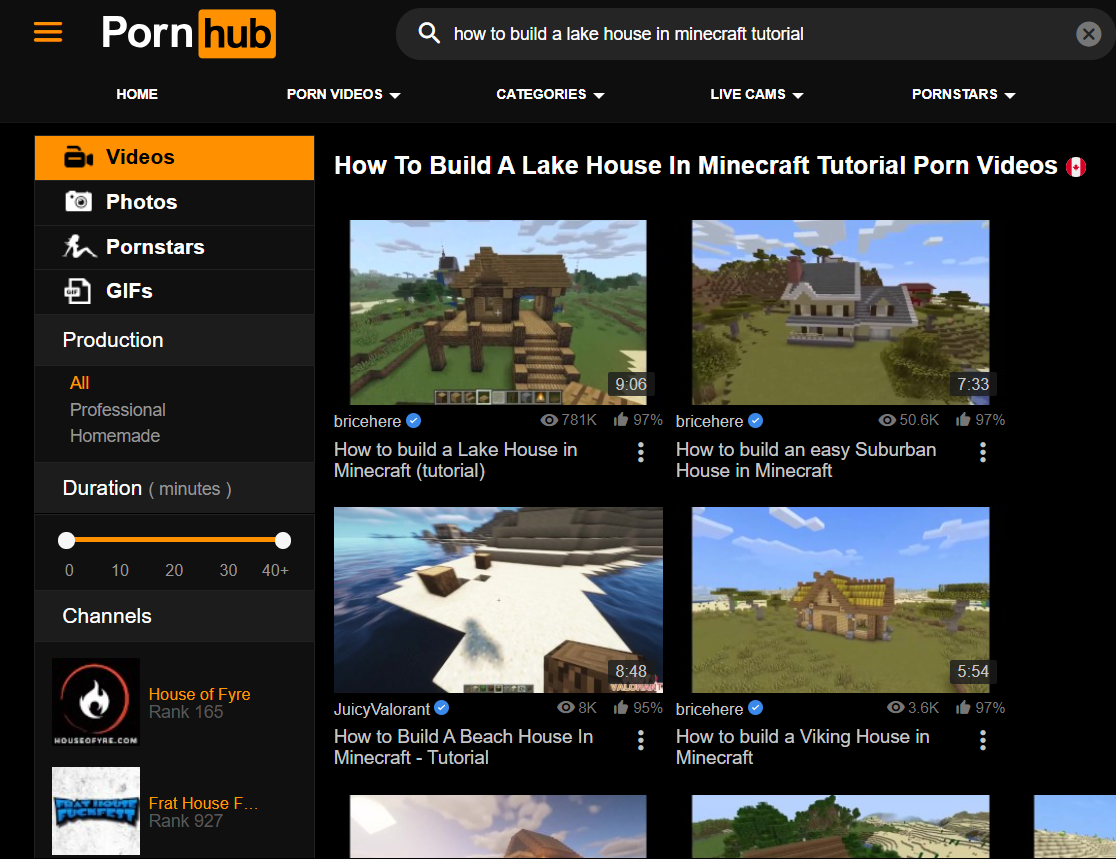1116x859 pixels.
Task: Clear the search field with X button
Action: pos(1088,33)
